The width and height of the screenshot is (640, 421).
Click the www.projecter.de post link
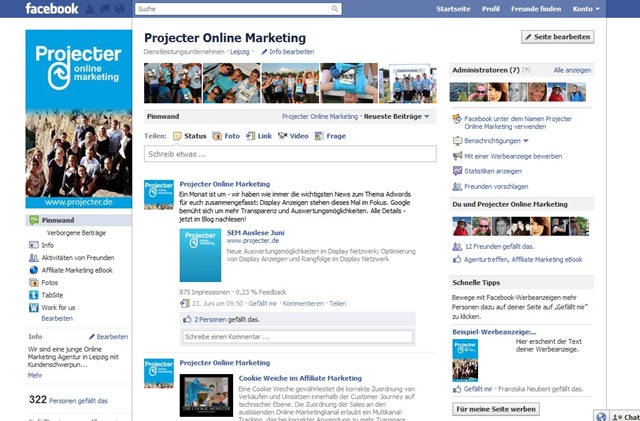[x=253, y=241]
